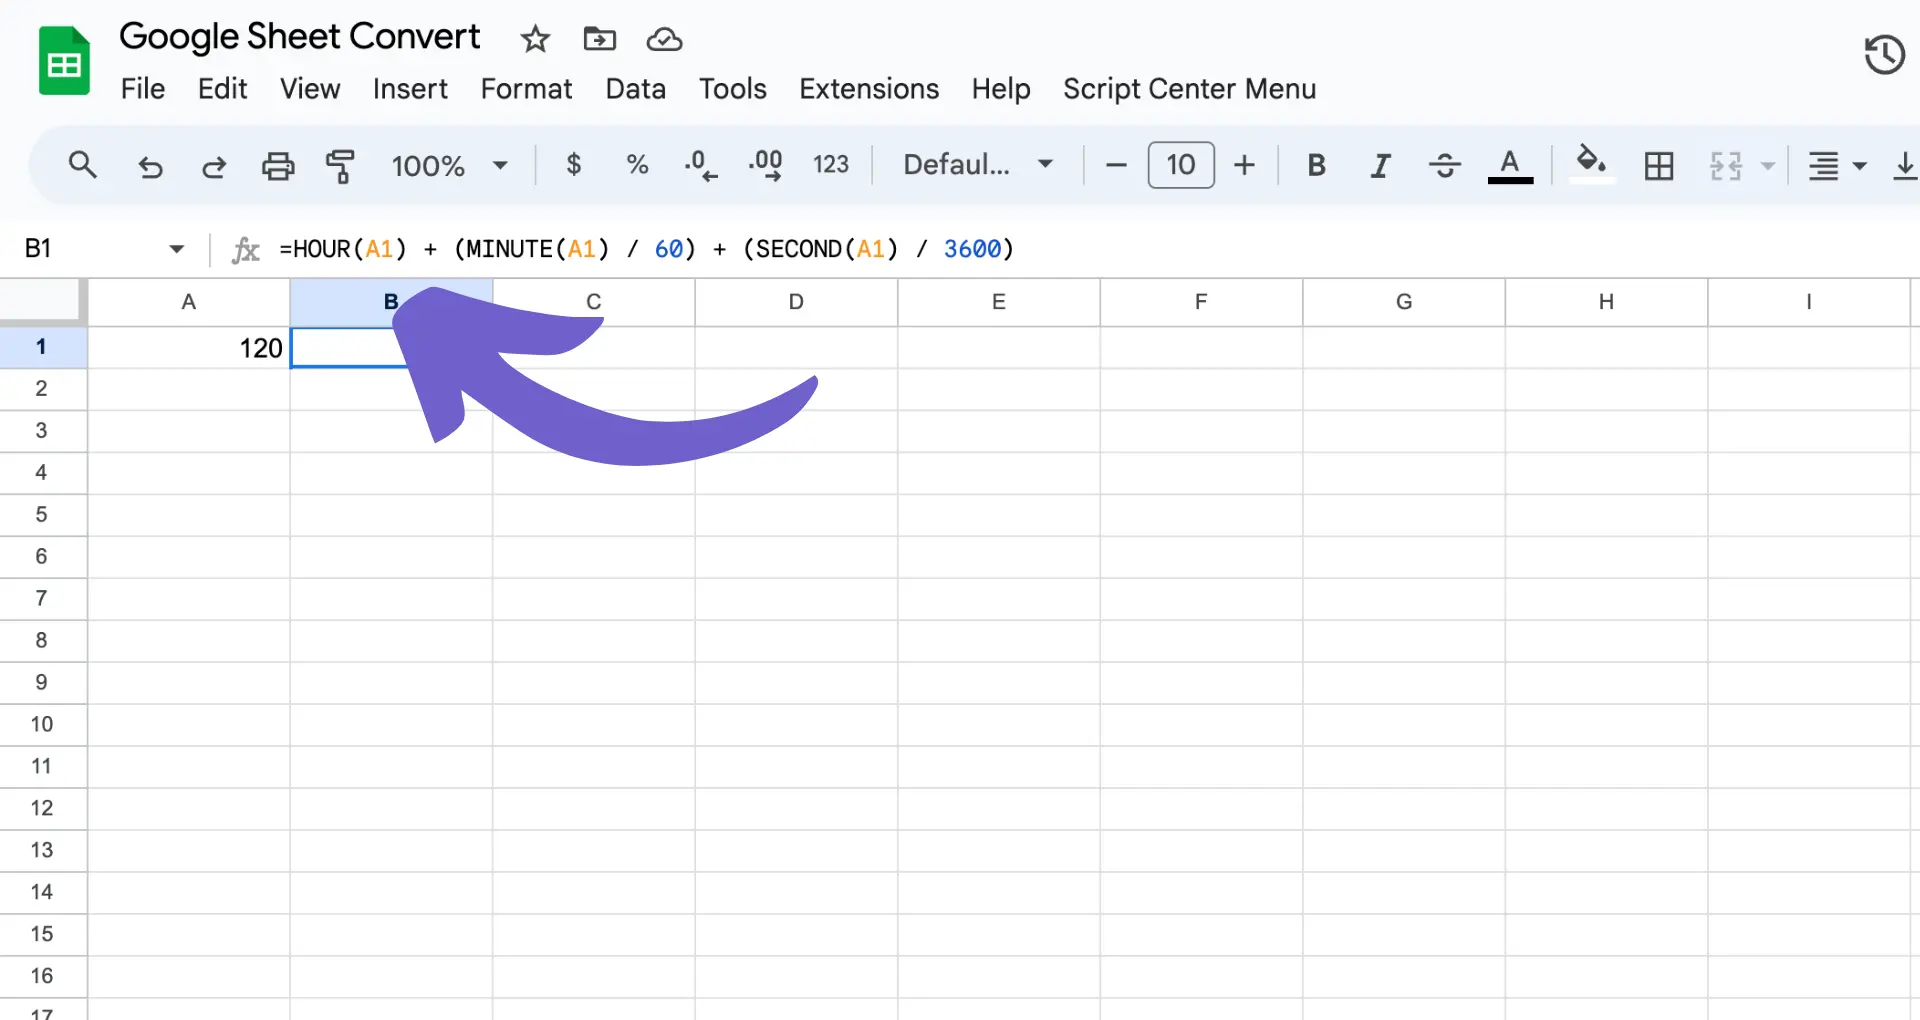This screenshot has height=1020, width=1920.
Task: Toggle italic formatting
Action: coord(1380,165)
